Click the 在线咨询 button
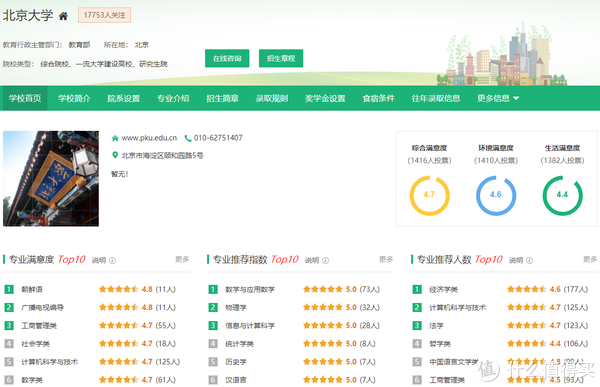This screenshot has height=387, width=600. 227,58
